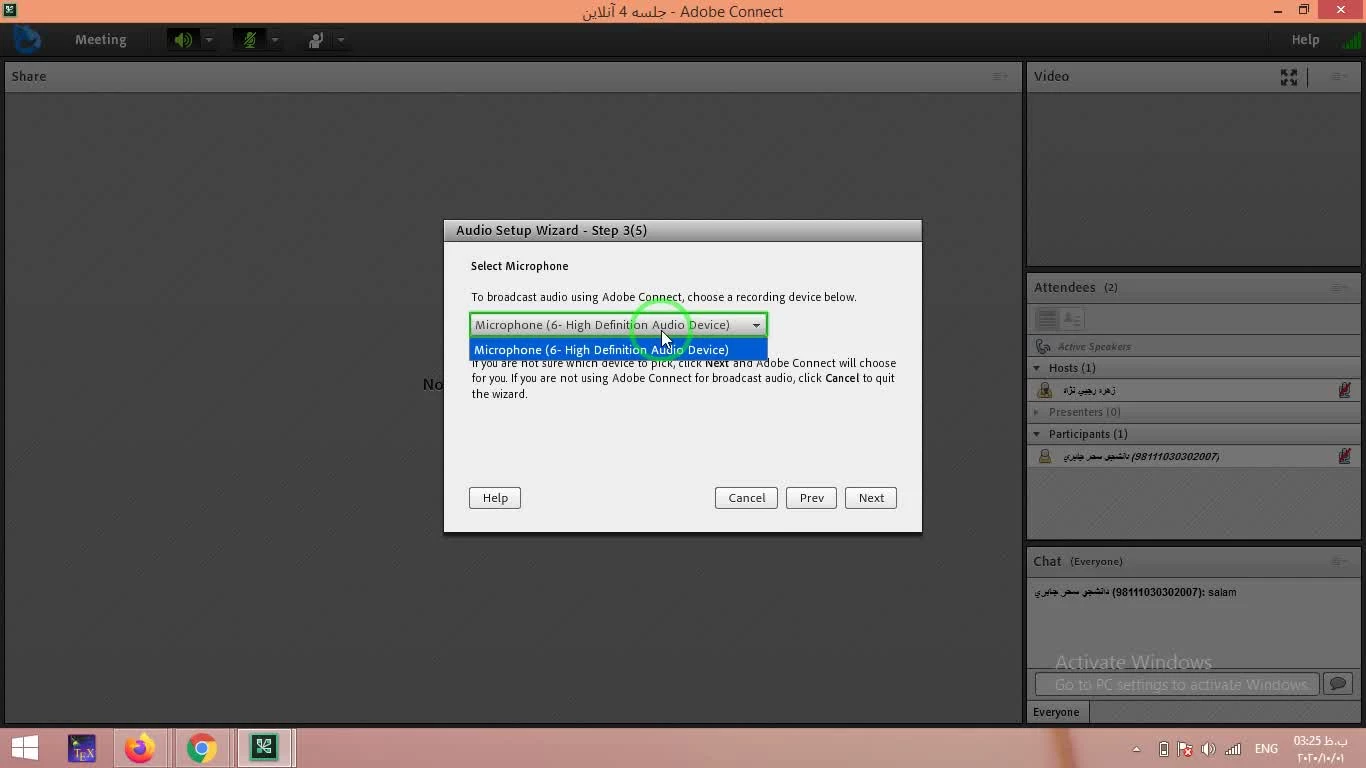Select participant 98111030302007 in attendee list
Screen dimensions: 1366x768
pos(1193,456)
